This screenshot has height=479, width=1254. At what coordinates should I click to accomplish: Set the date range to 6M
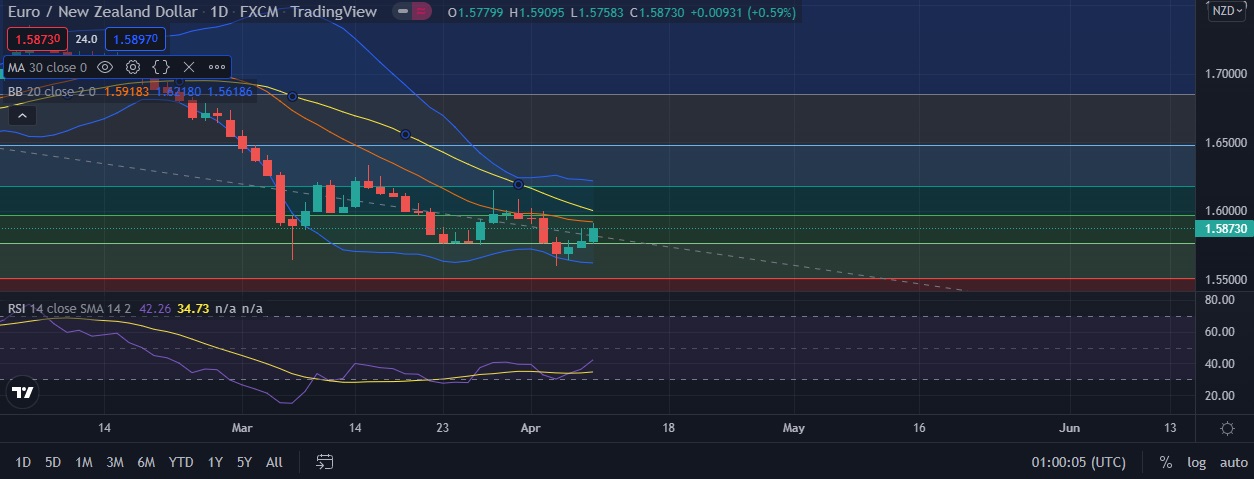[146, 462]
